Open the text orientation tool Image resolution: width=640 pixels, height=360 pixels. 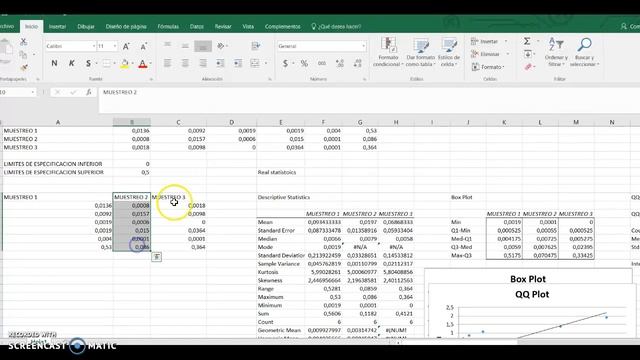[x=222, y=46]
